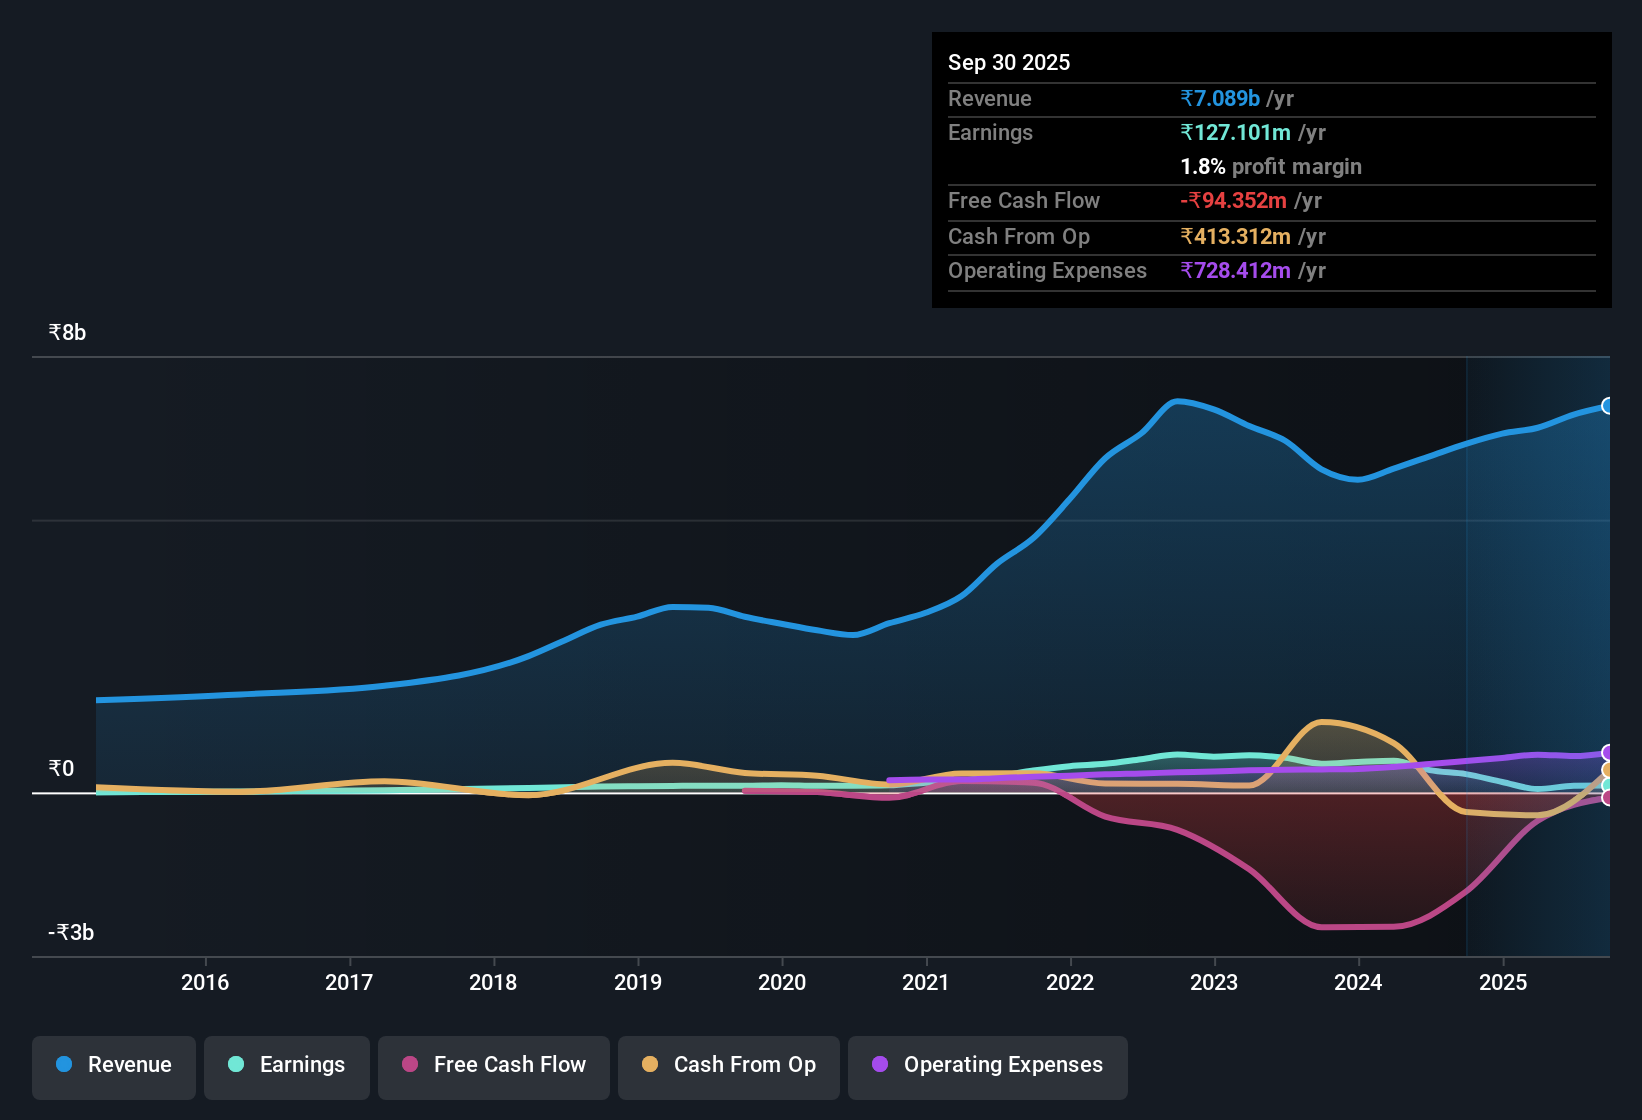Select the purple Operating Expenses legend dot
The image size is (1642, 1120).
[x=880, y=1065]
